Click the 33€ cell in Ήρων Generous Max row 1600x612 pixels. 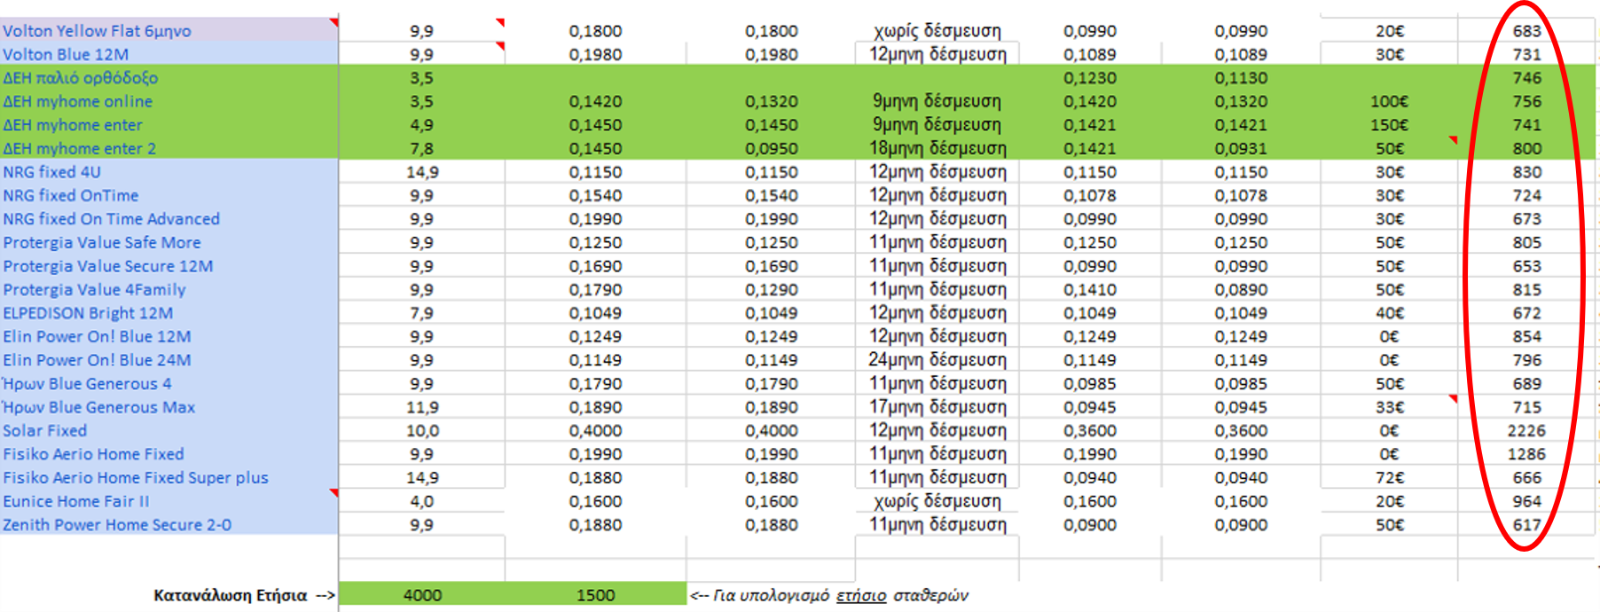point(1389,407)
